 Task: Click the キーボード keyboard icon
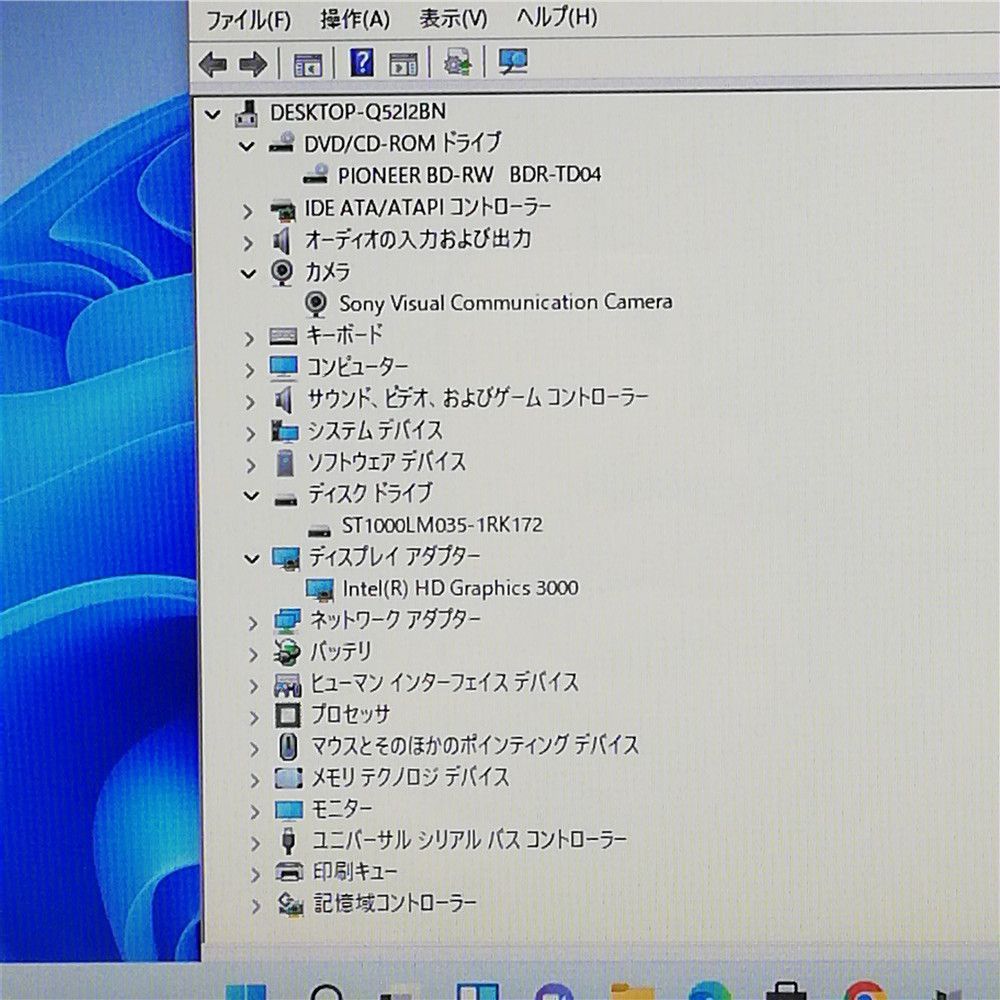[x=283, y=336]
